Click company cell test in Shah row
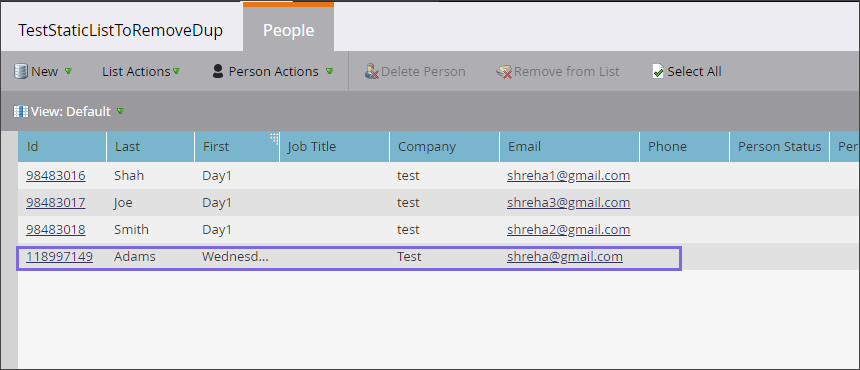 [408, 176]
